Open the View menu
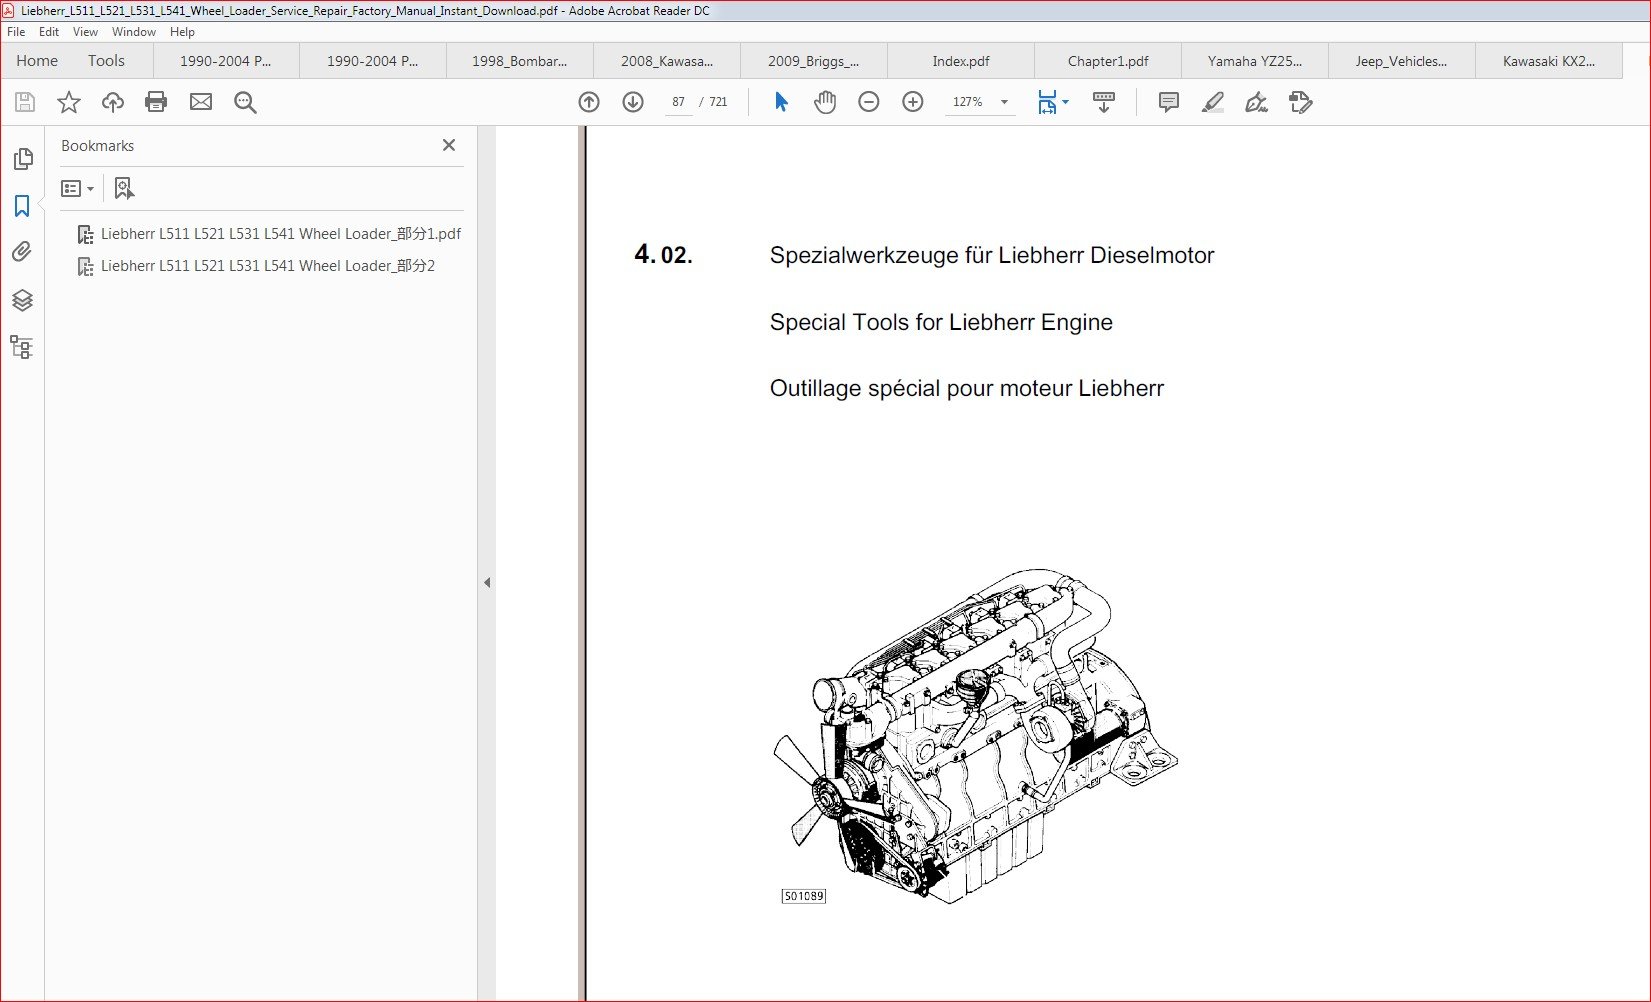The width and height of the screenshot is (1651, 1002). pos(85,32)
